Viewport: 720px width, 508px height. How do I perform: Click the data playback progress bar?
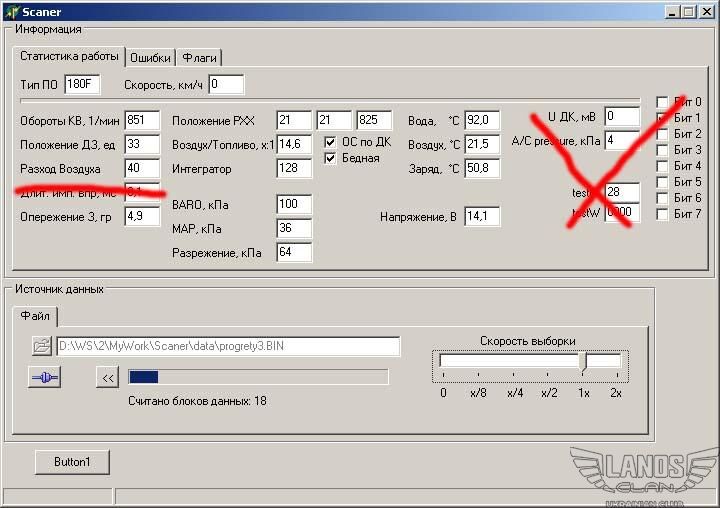tap(257, 377)
